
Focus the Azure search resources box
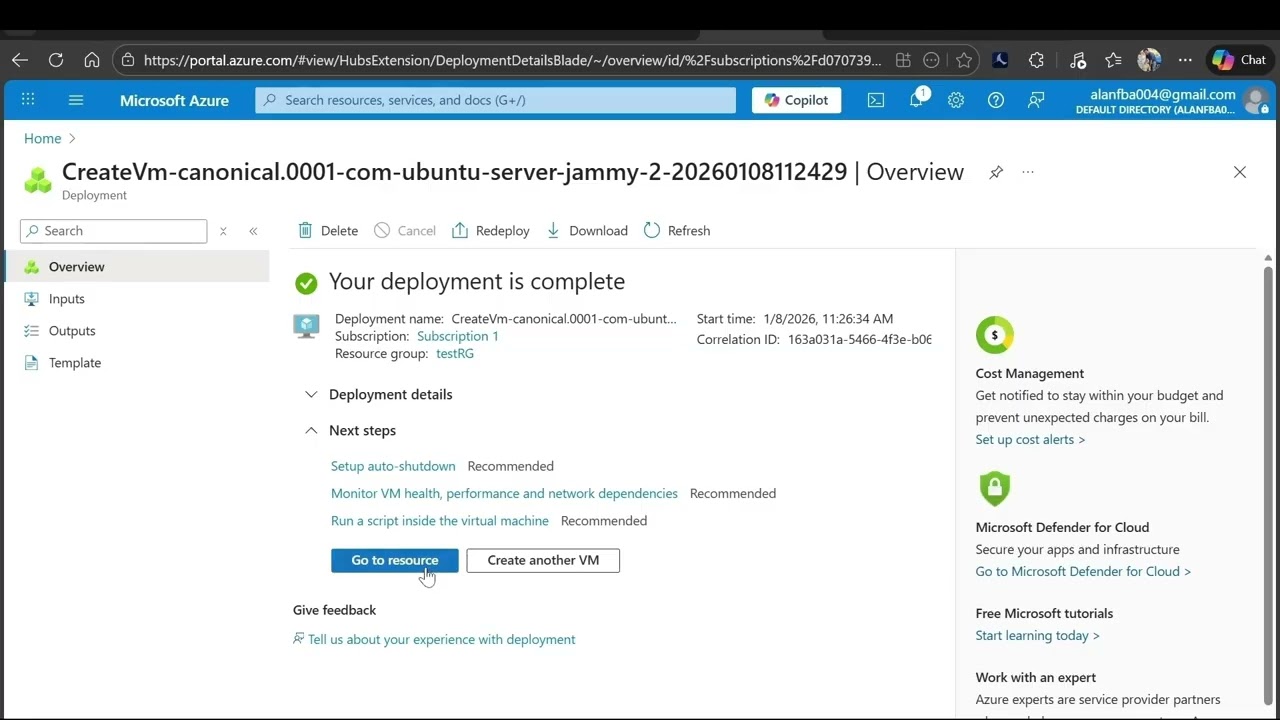[x=496, y=100]
